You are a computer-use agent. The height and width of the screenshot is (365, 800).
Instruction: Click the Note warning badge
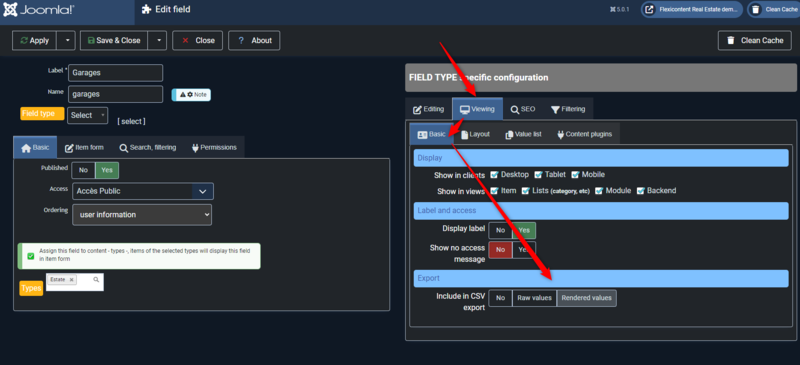[x=191, y=95]
